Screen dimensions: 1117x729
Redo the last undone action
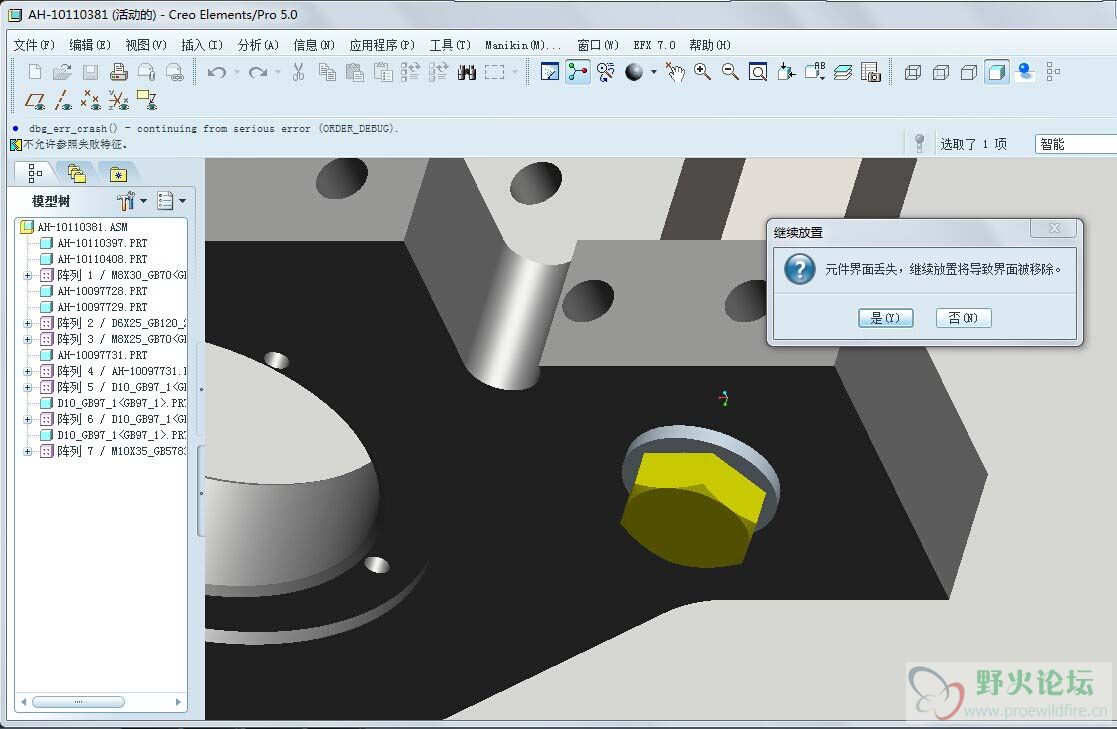[x=258, y=72]
